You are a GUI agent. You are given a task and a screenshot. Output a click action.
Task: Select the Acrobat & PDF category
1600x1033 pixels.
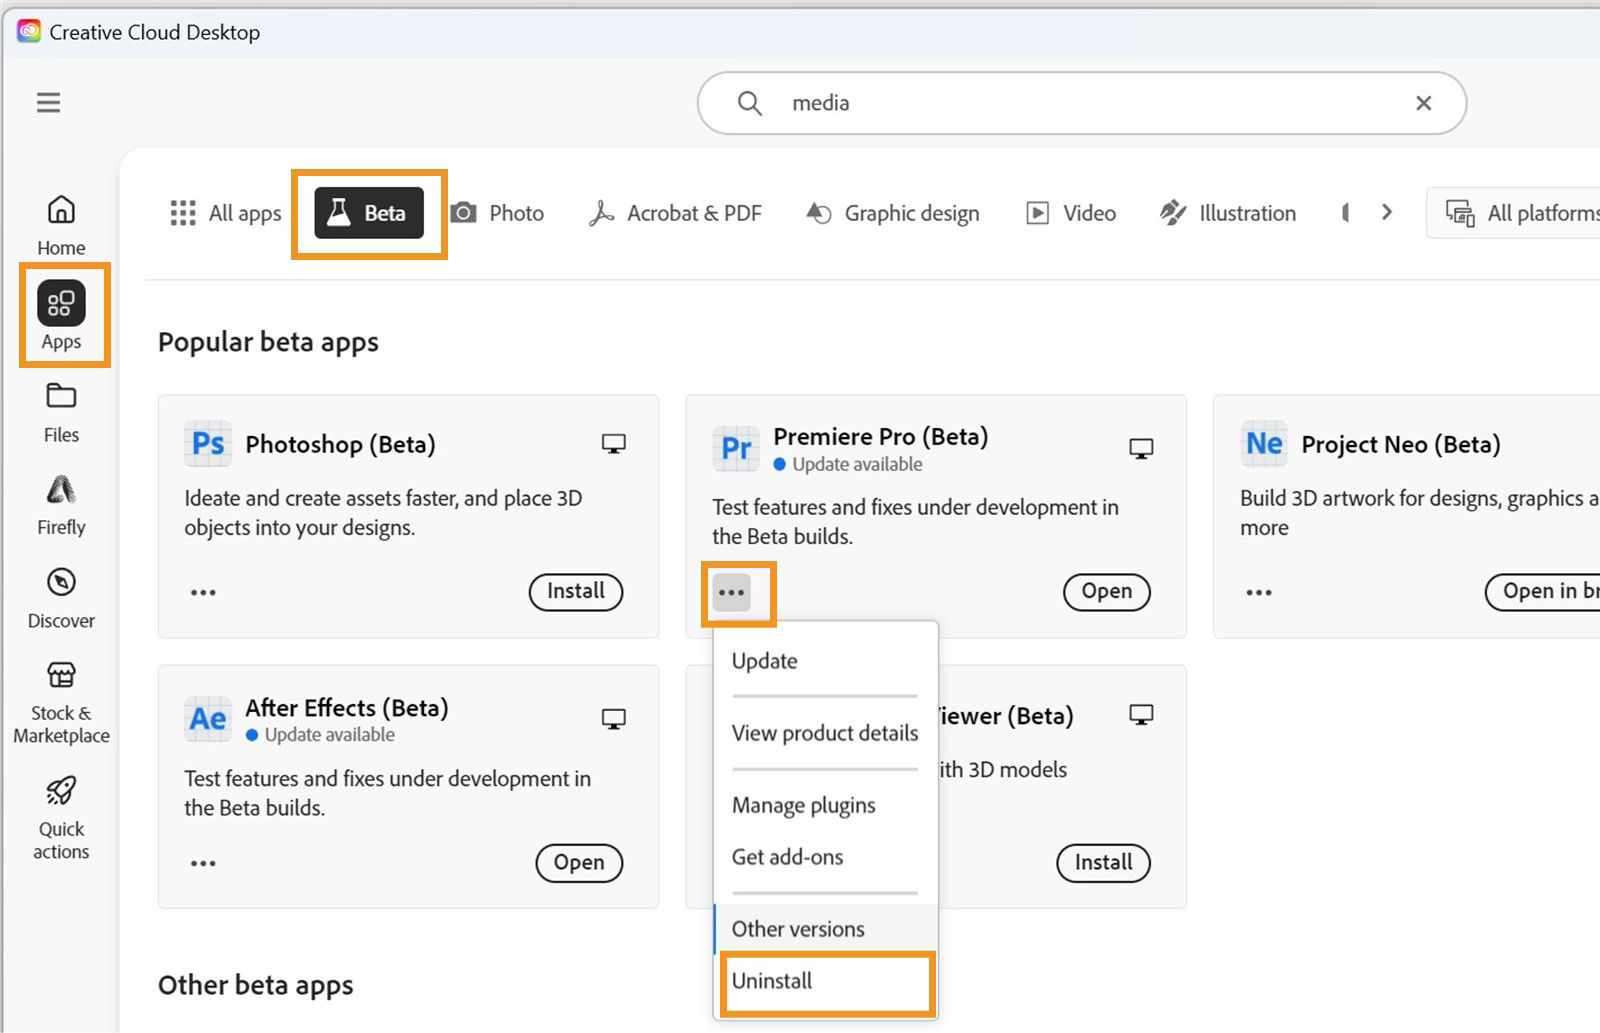676,213
